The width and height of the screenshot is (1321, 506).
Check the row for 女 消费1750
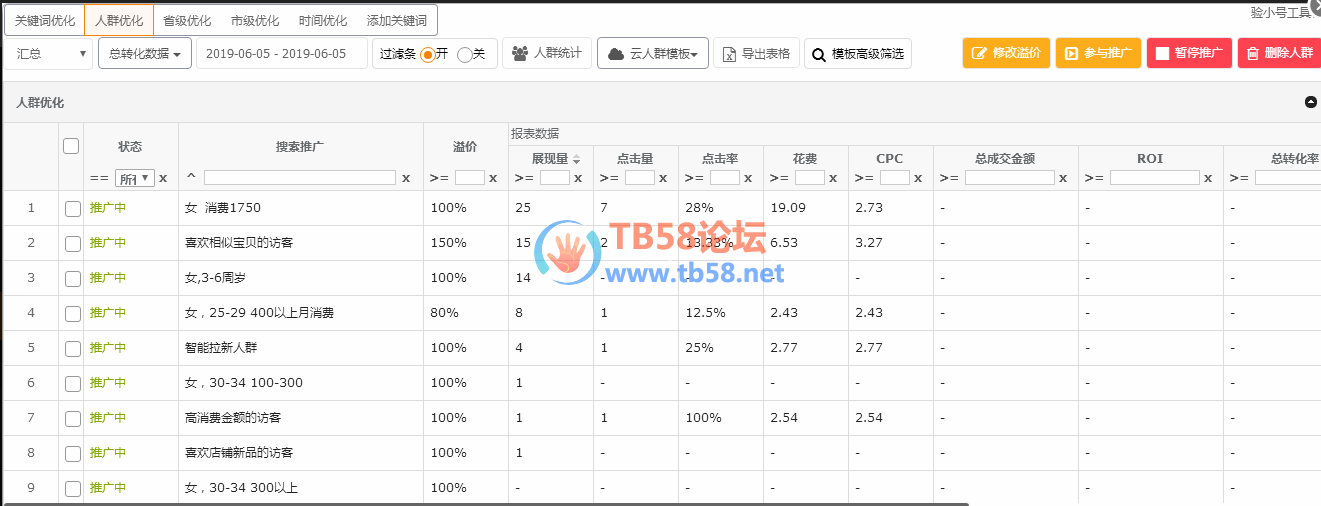pyautogui.click(x=72, y=208)
